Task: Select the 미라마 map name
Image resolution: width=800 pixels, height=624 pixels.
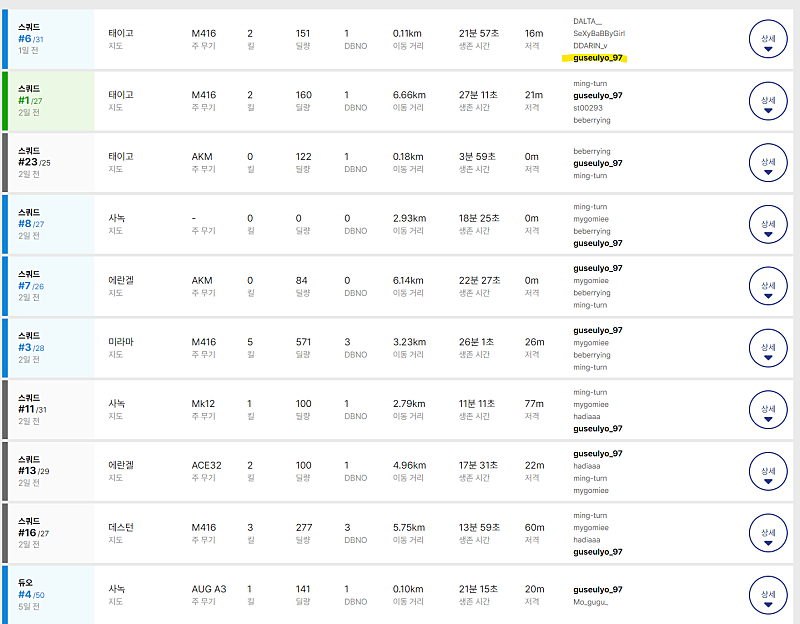Action: pos(121,342)
